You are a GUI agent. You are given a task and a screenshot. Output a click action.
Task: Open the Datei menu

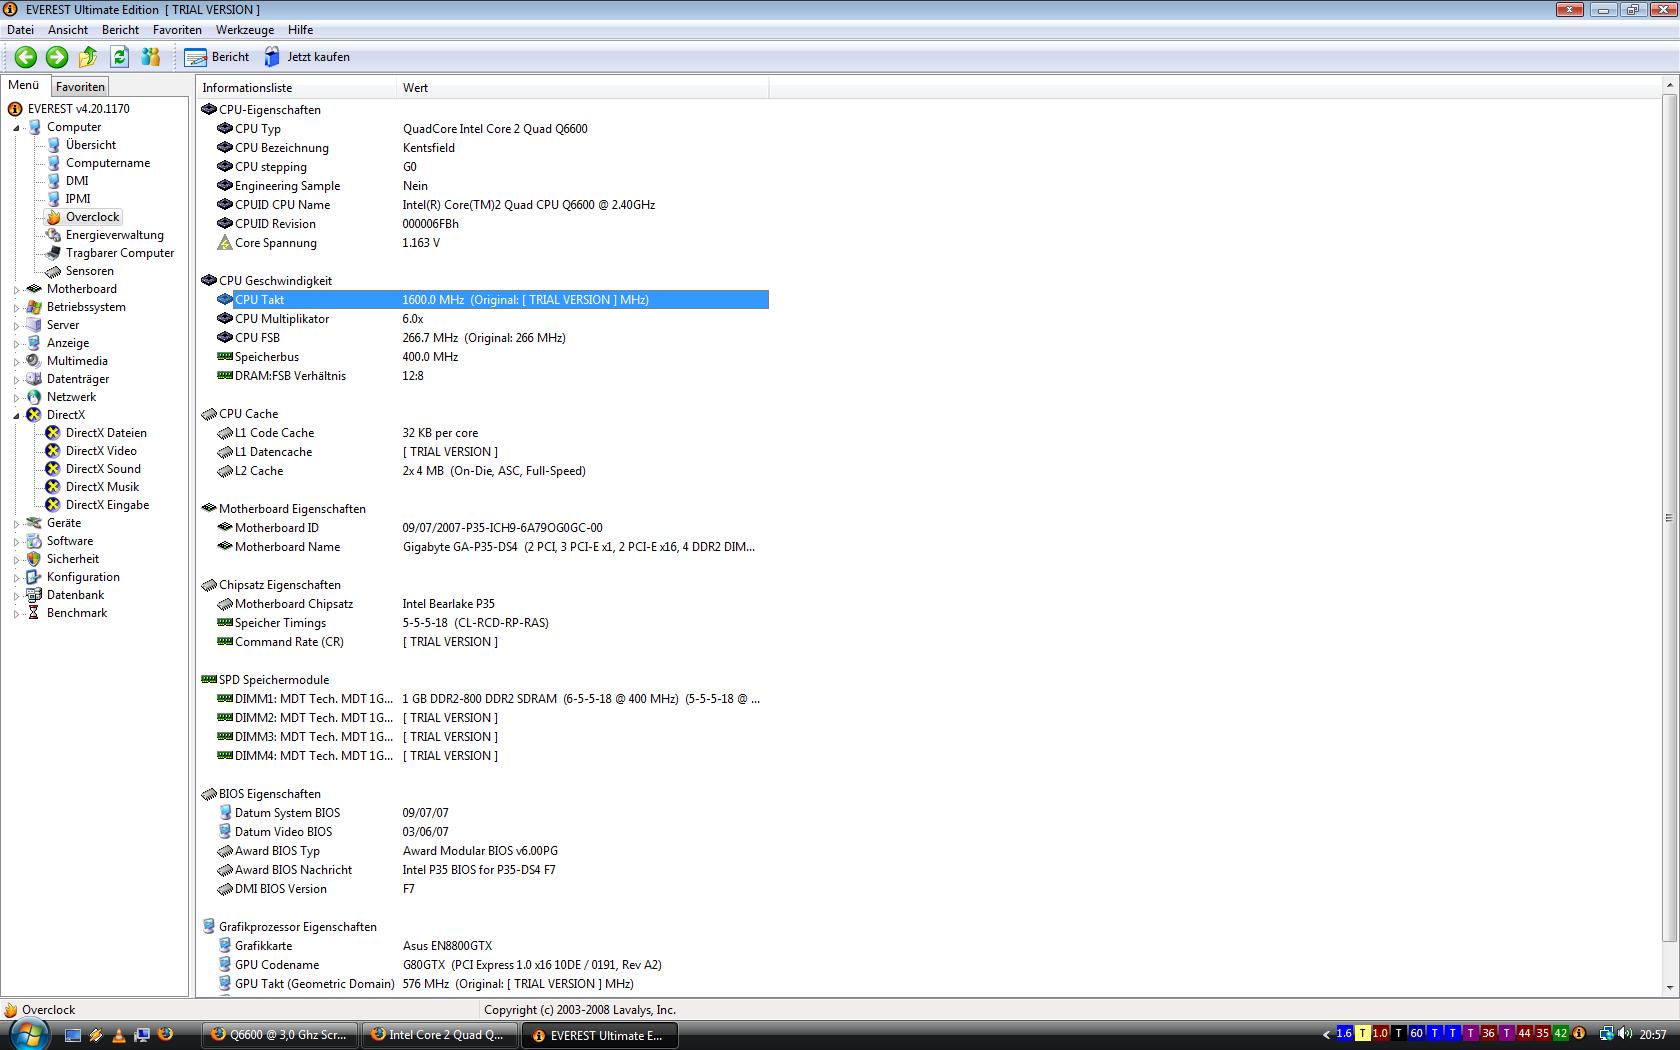[20, 30]
